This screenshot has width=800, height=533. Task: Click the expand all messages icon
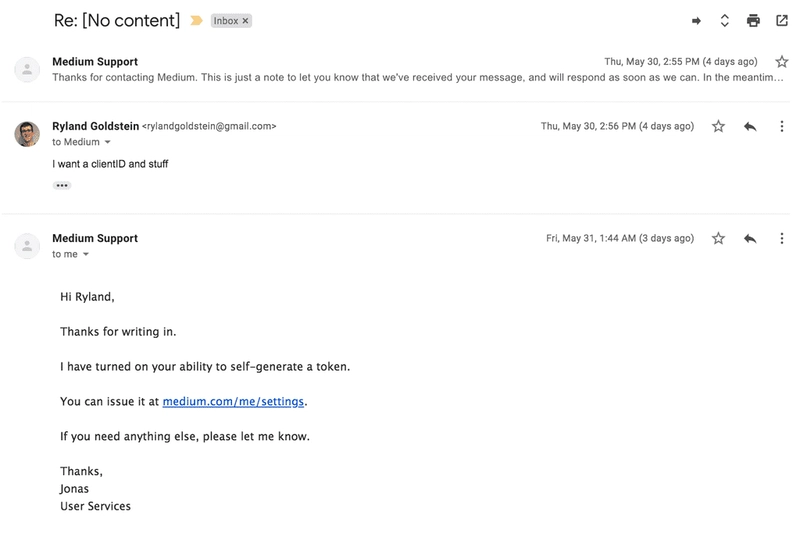[x=725, y=21]
